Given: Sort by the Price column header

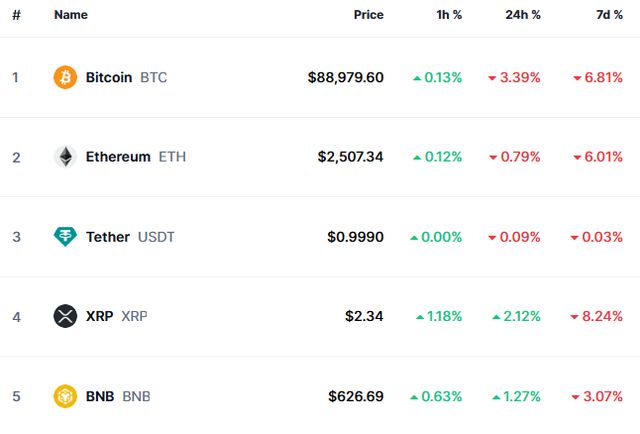Looking at the screenshot, I should click(368, 15).
